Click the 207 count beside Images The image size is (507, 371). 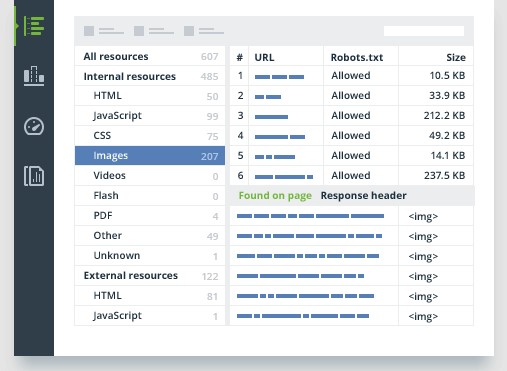click(x=209, y=156)
